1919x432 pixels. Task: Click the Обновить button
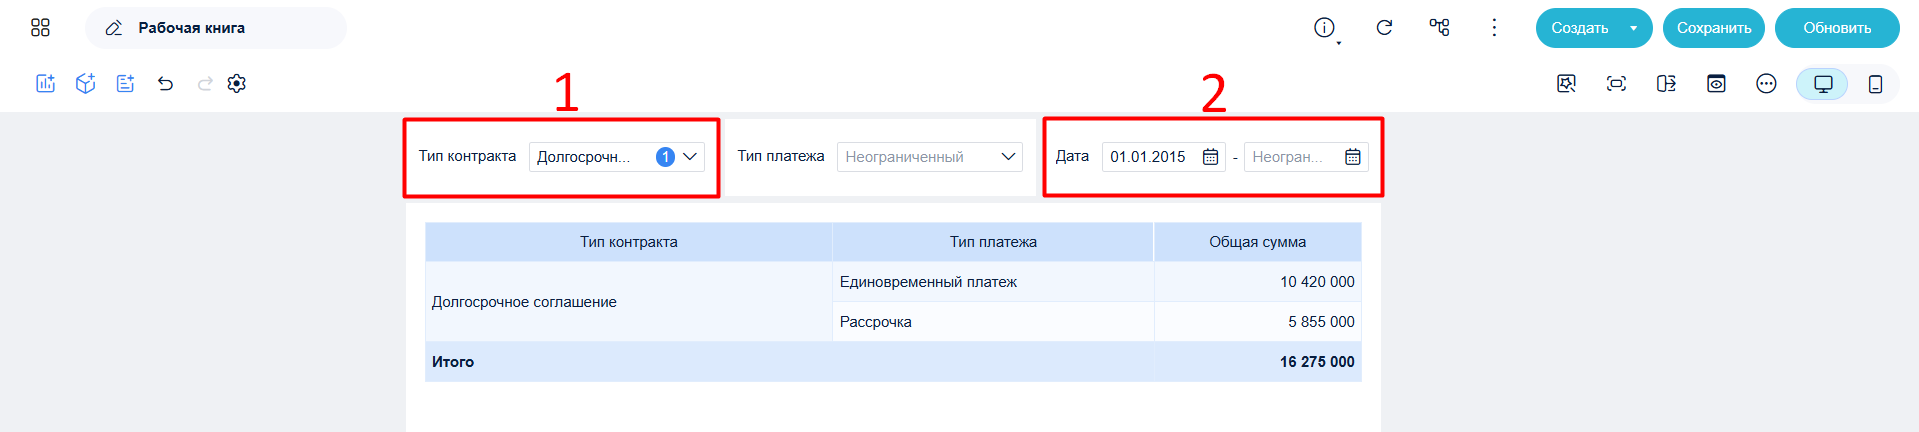click(x=1837, y=28)
